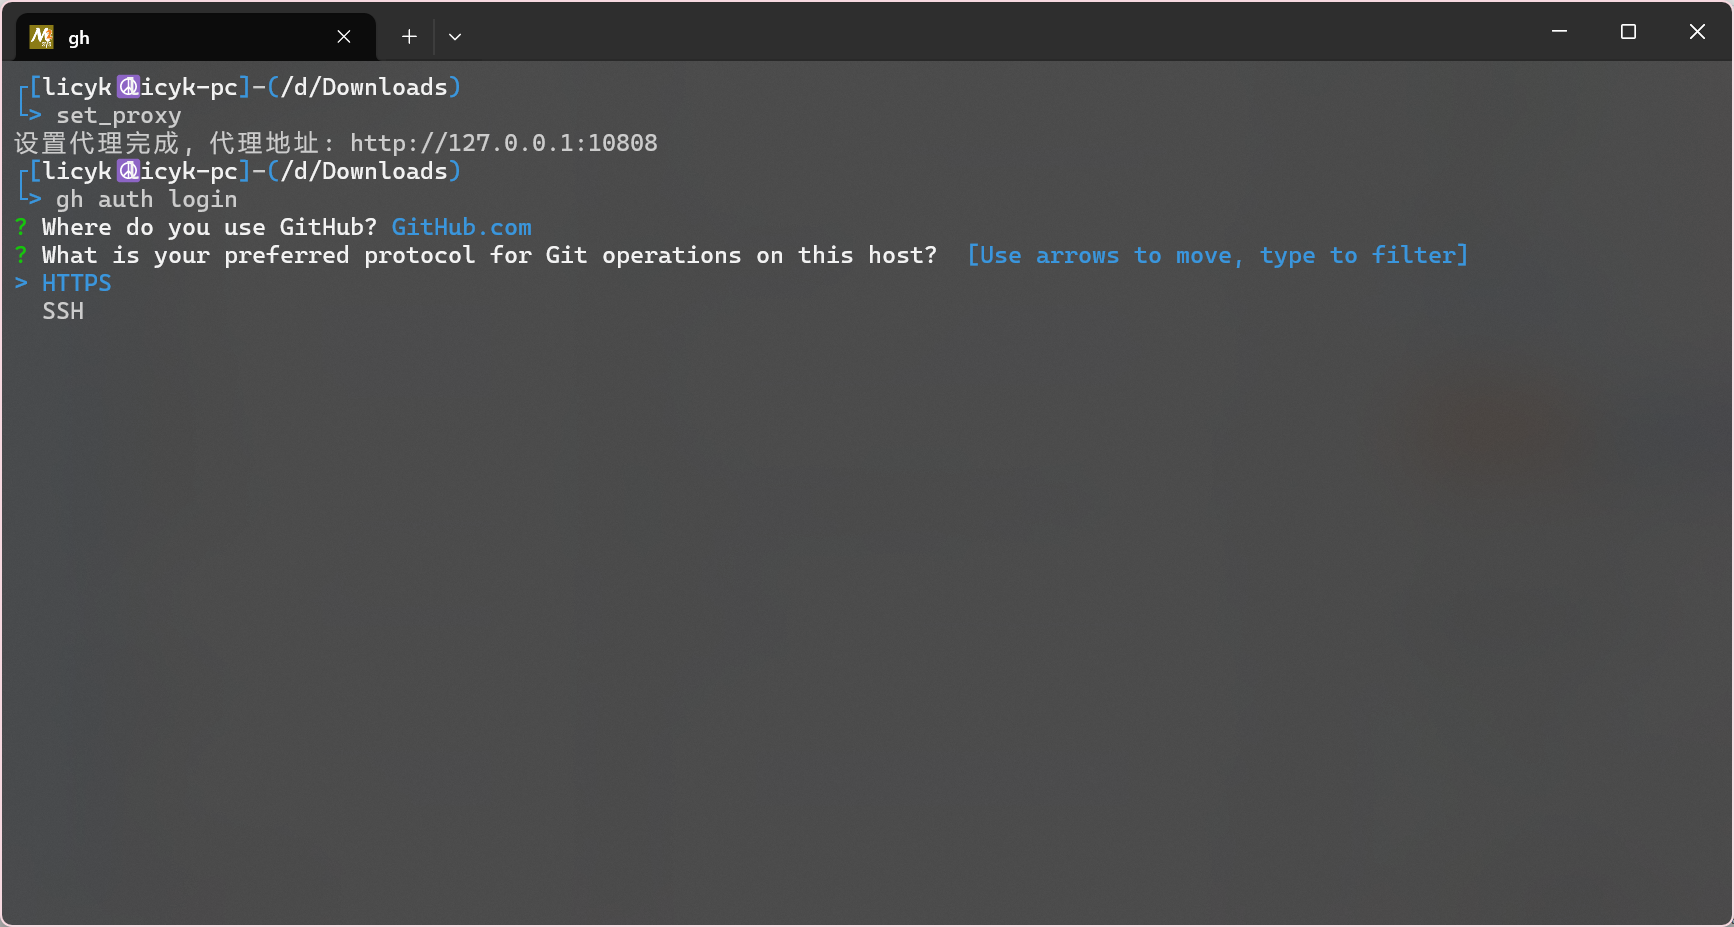Close the terminal window
The height and width of the screenshot is (927, 1734).
pyautogui.click(x=1697, y=32)
